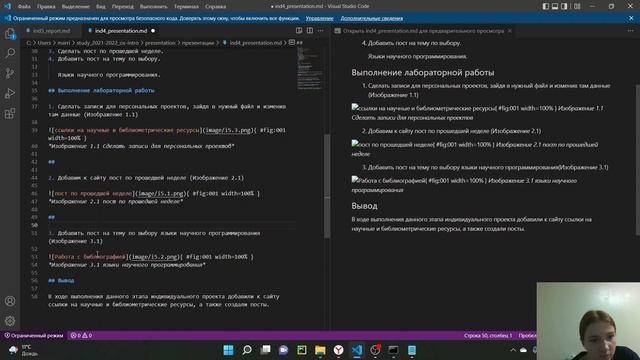Click image/i5.3.png link in editor
This screenshot has height=360, width=640.
pos(228,130)
